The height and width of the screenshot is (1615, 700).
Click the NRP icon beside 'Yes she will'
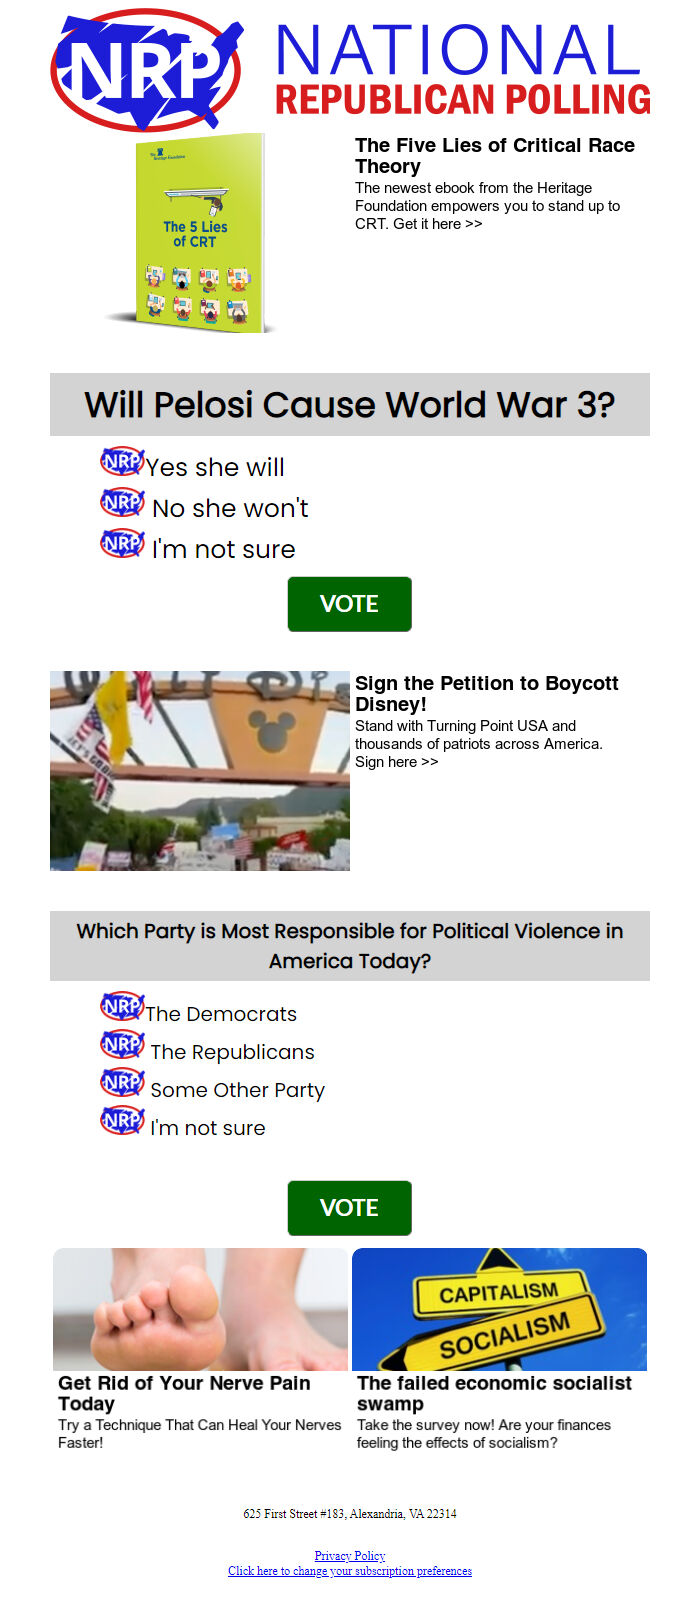point(120,462)
